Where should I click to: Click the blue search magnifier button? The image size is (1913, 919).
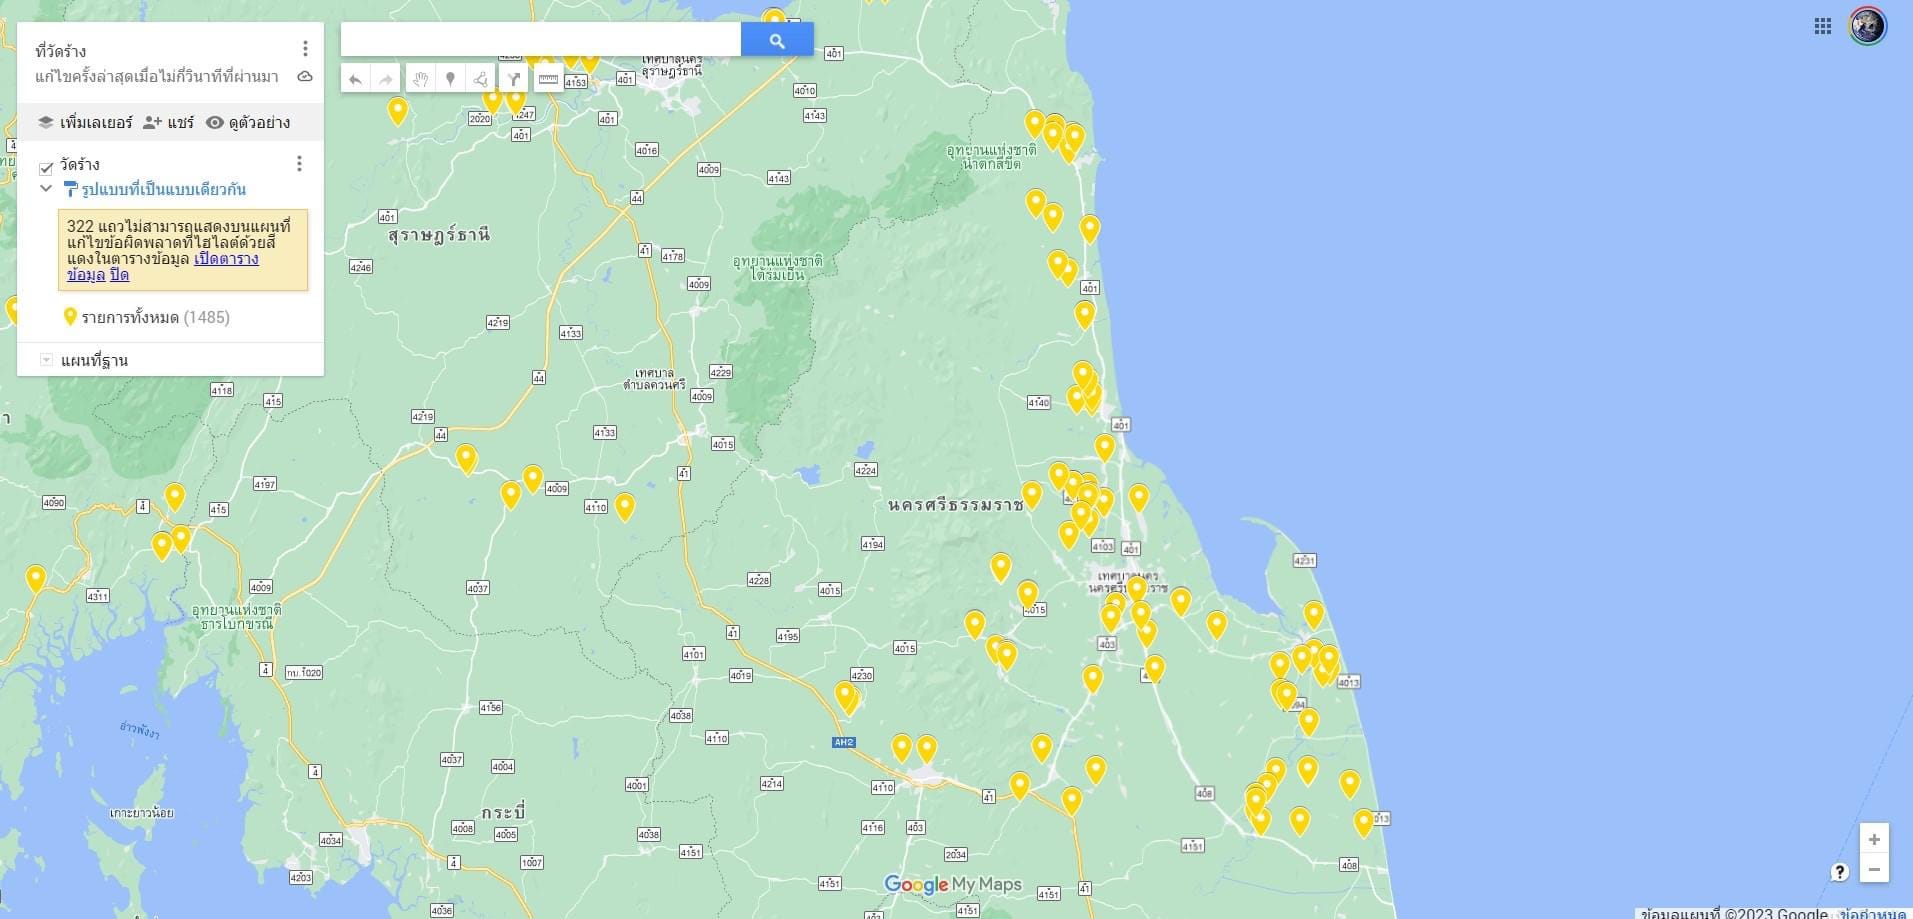[776, 40]
